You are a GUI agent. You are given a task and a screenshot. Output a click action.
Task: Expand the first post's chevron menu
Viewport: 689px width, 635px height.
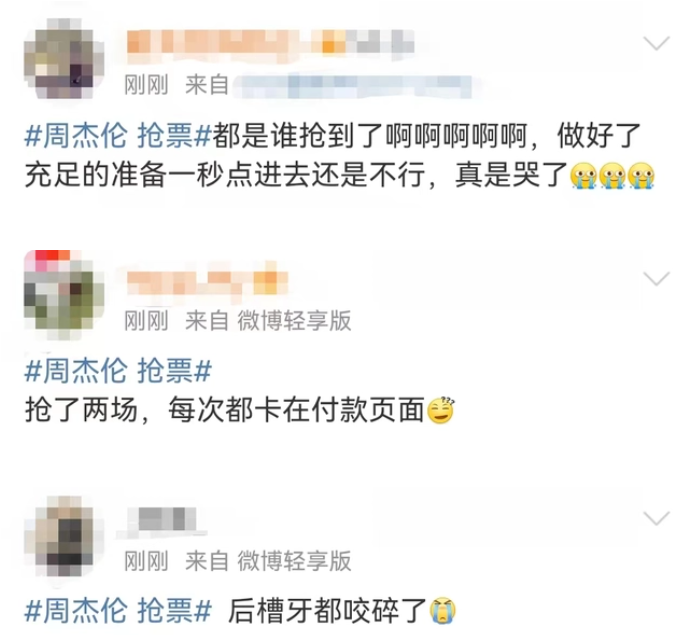click(656, 44)
